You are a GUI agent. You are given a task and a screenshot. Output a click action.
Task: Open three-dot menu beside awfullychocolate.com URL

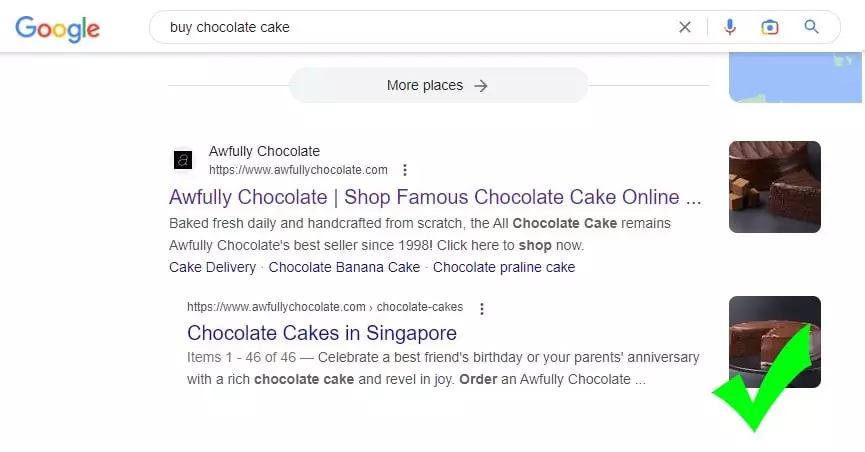405,170
